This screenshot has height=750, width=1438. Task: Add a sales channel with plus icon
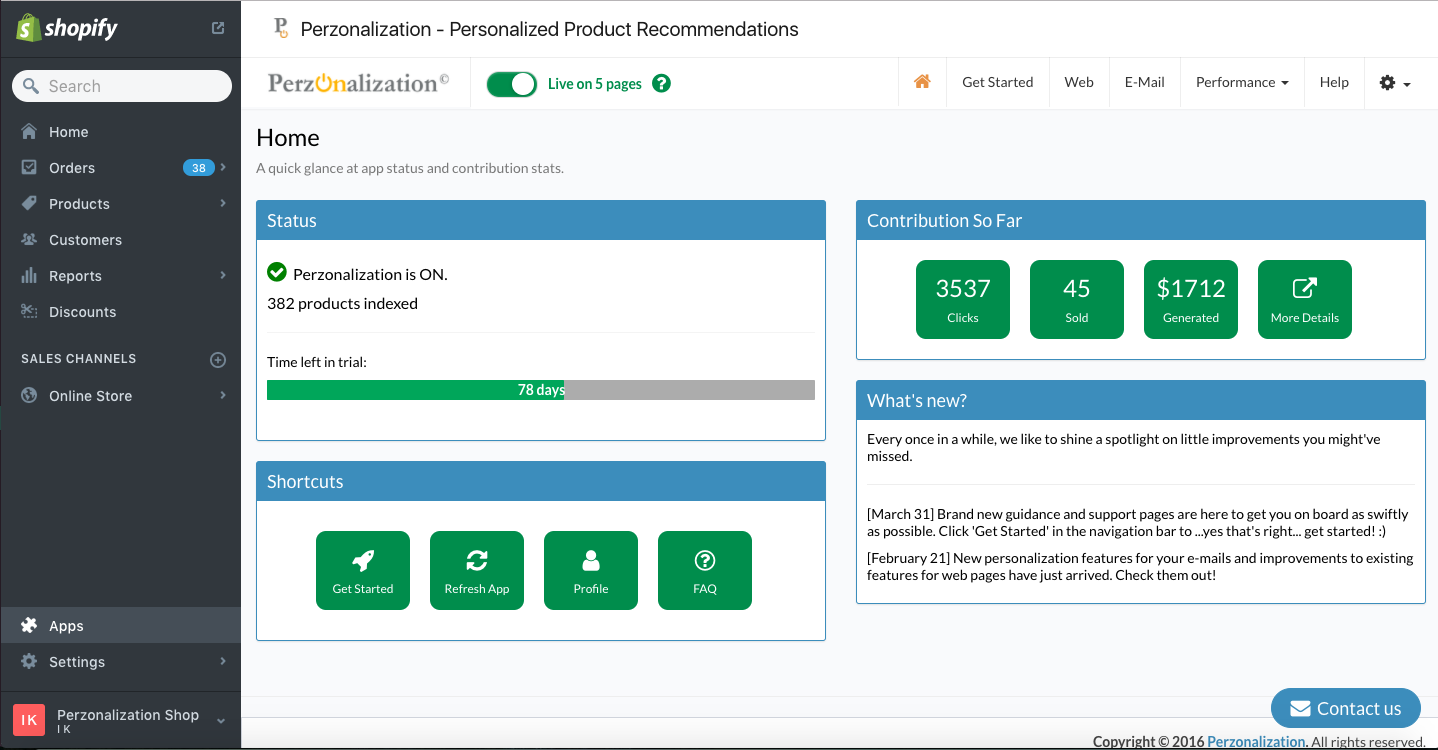218,359
